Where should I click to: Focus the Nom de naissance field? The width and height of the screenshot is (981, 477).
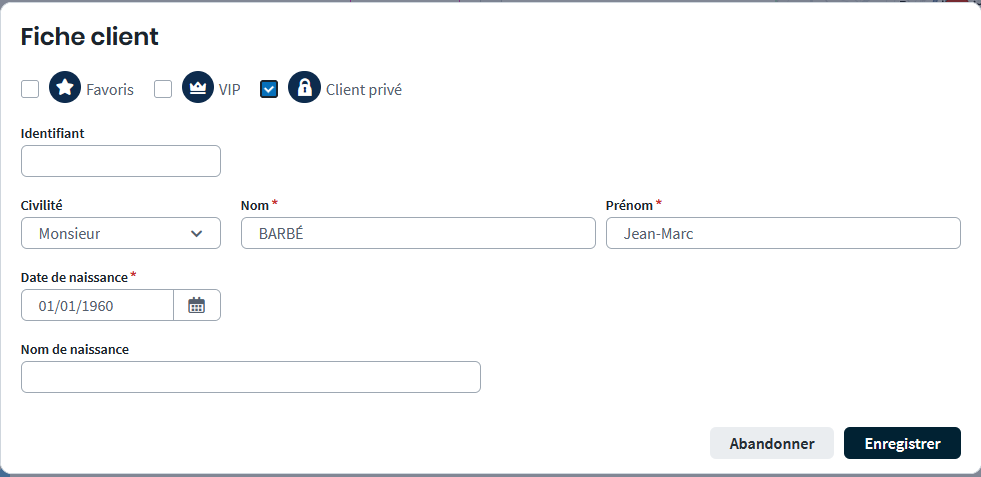pos(250,377)
